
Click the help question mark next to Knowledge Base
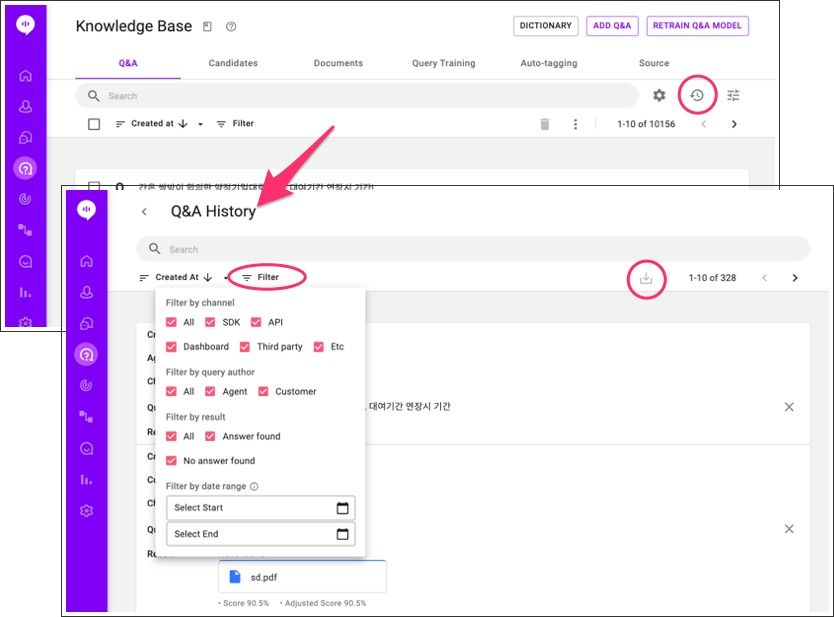(x=231, y=27)
